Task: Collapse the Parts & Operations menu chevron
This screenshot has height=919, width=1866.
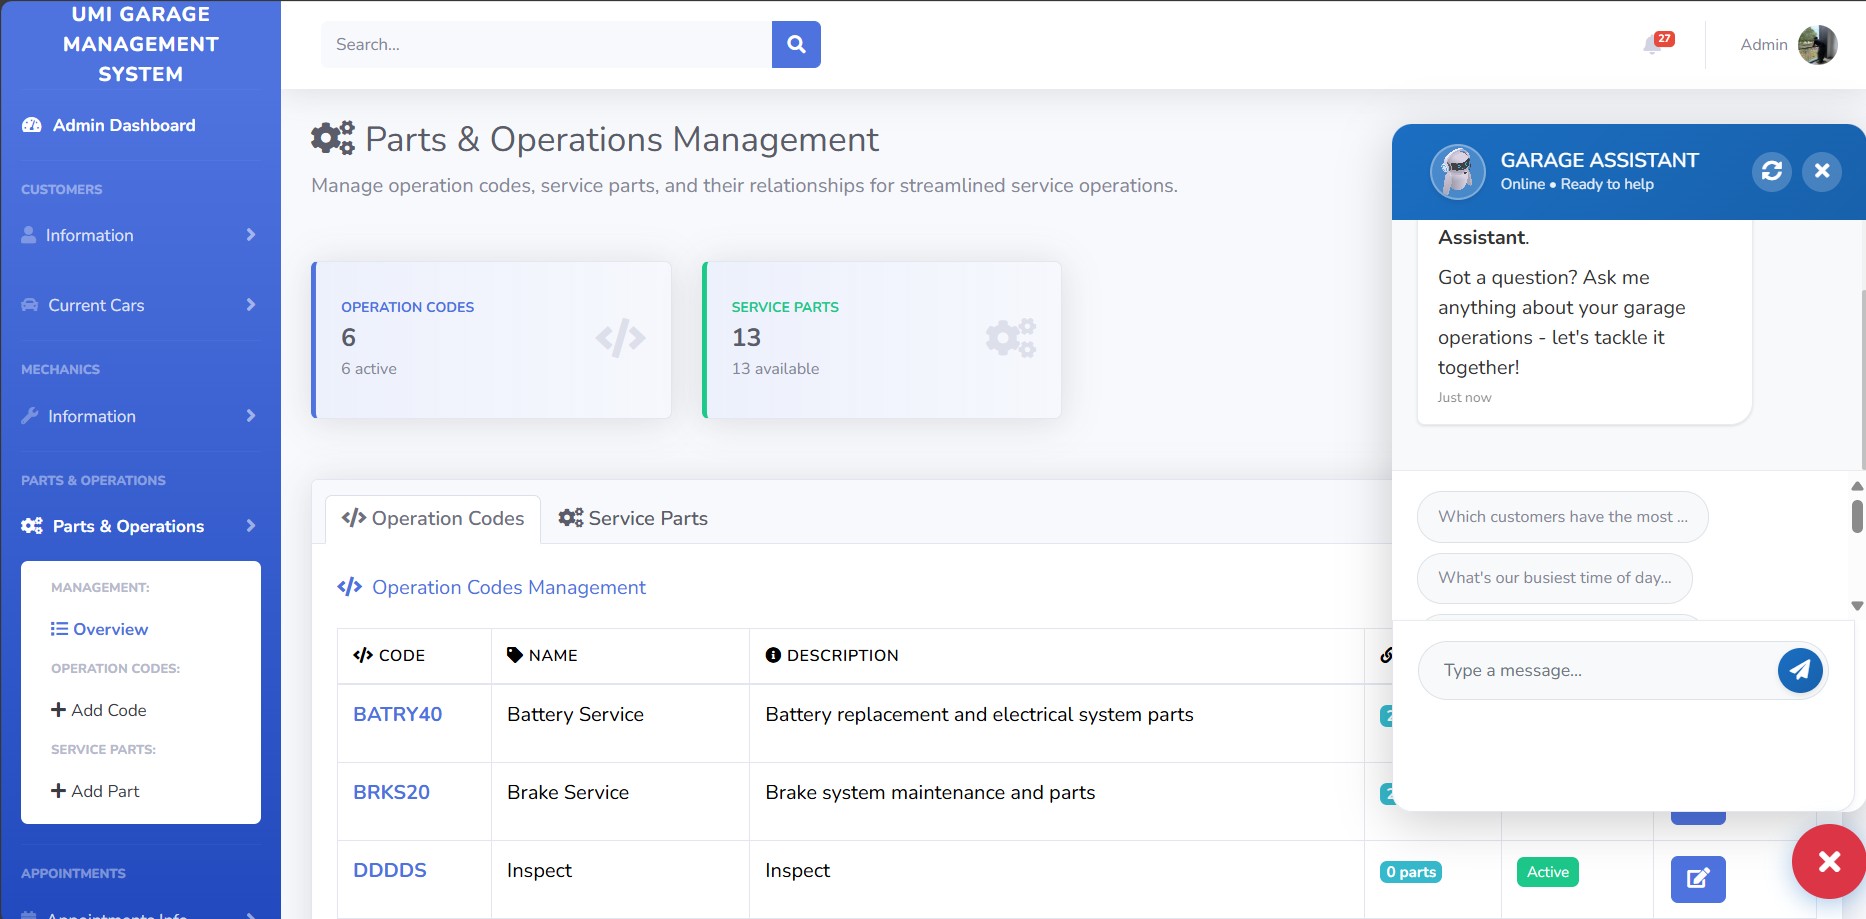Action: [x=251, y=526]
